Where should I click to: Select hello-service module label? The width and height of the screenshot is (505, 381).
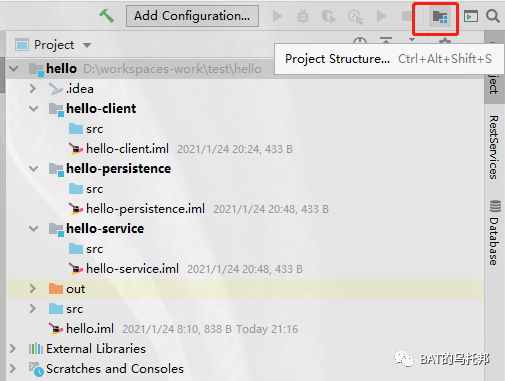click(105, 229)
